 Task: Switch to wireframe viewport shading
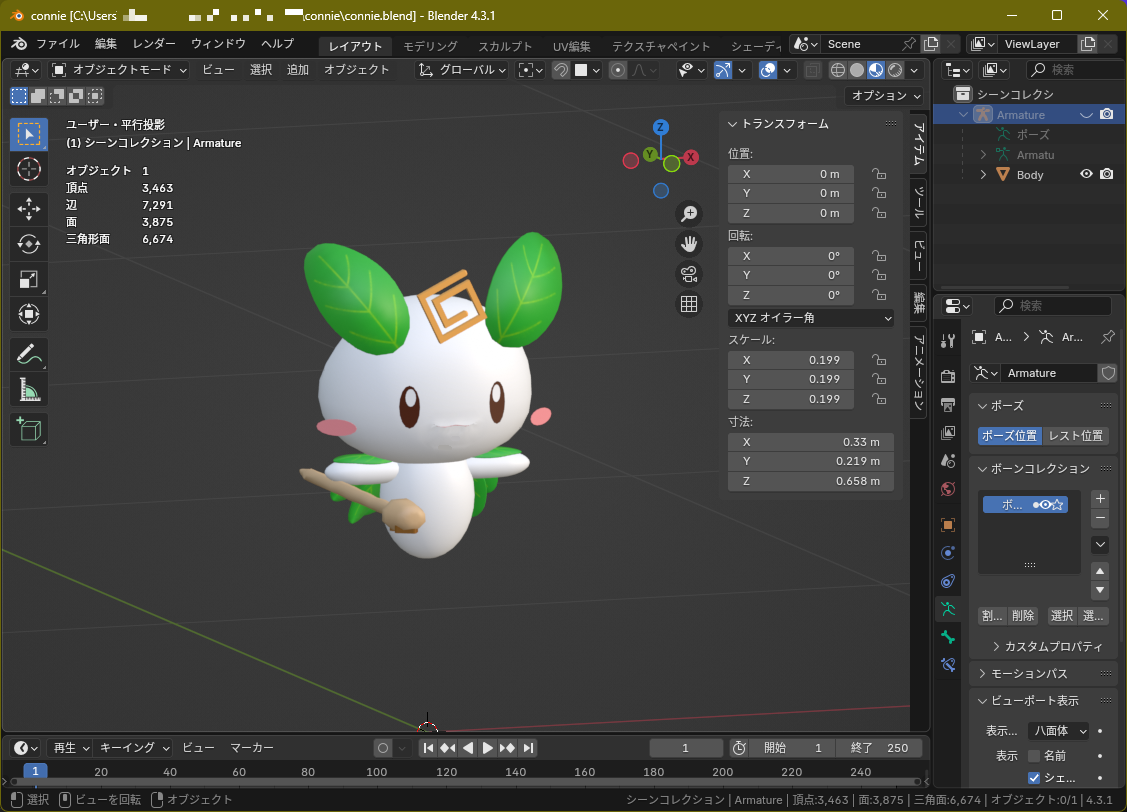point(837,70)
